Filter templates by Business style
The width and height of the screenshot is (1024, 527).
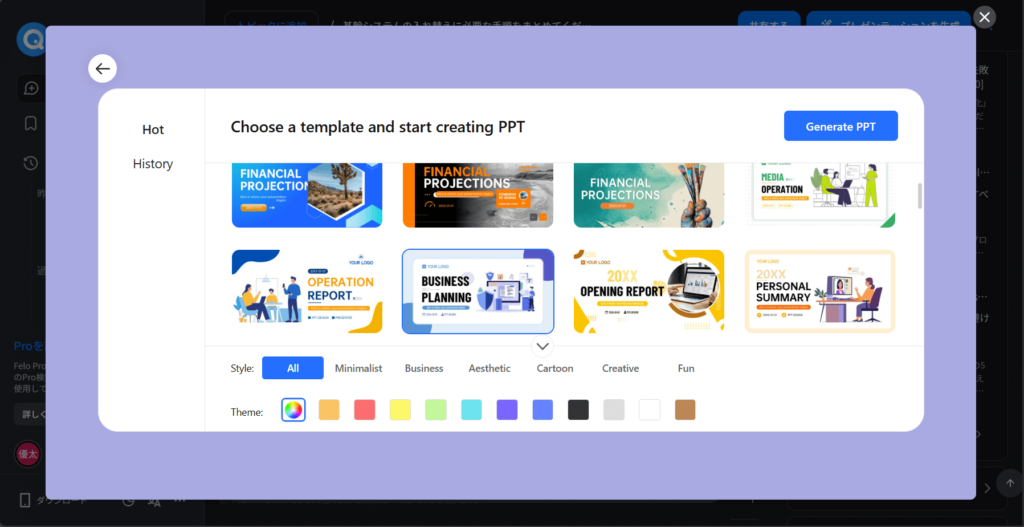[x=424, y=368]
